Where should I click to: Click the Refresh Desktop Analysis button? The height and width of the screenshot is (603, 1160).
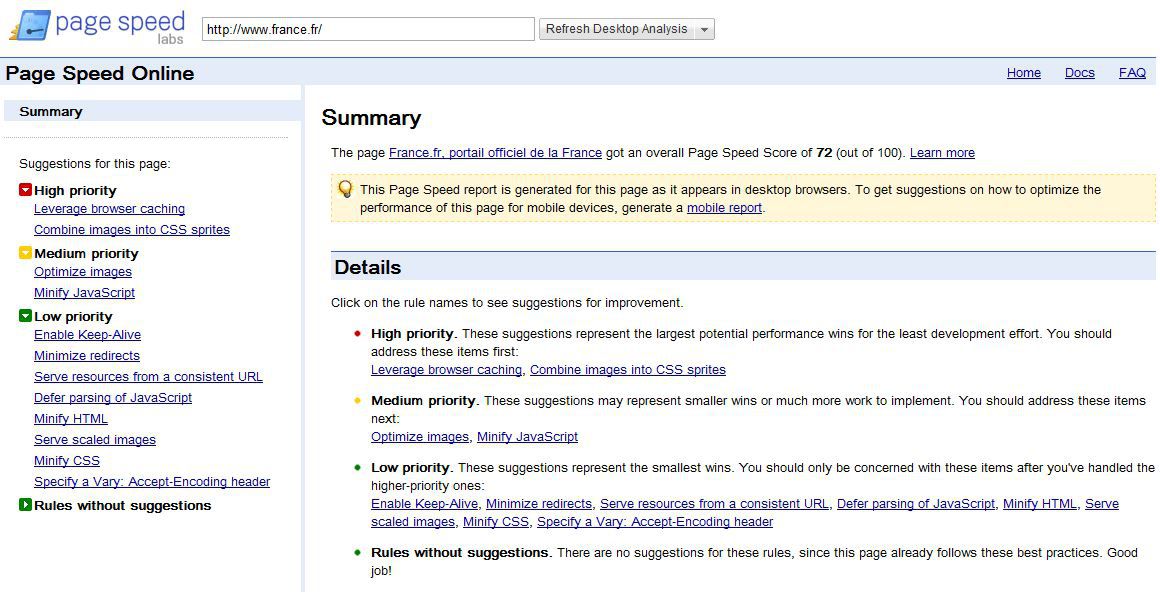[617, 29]
